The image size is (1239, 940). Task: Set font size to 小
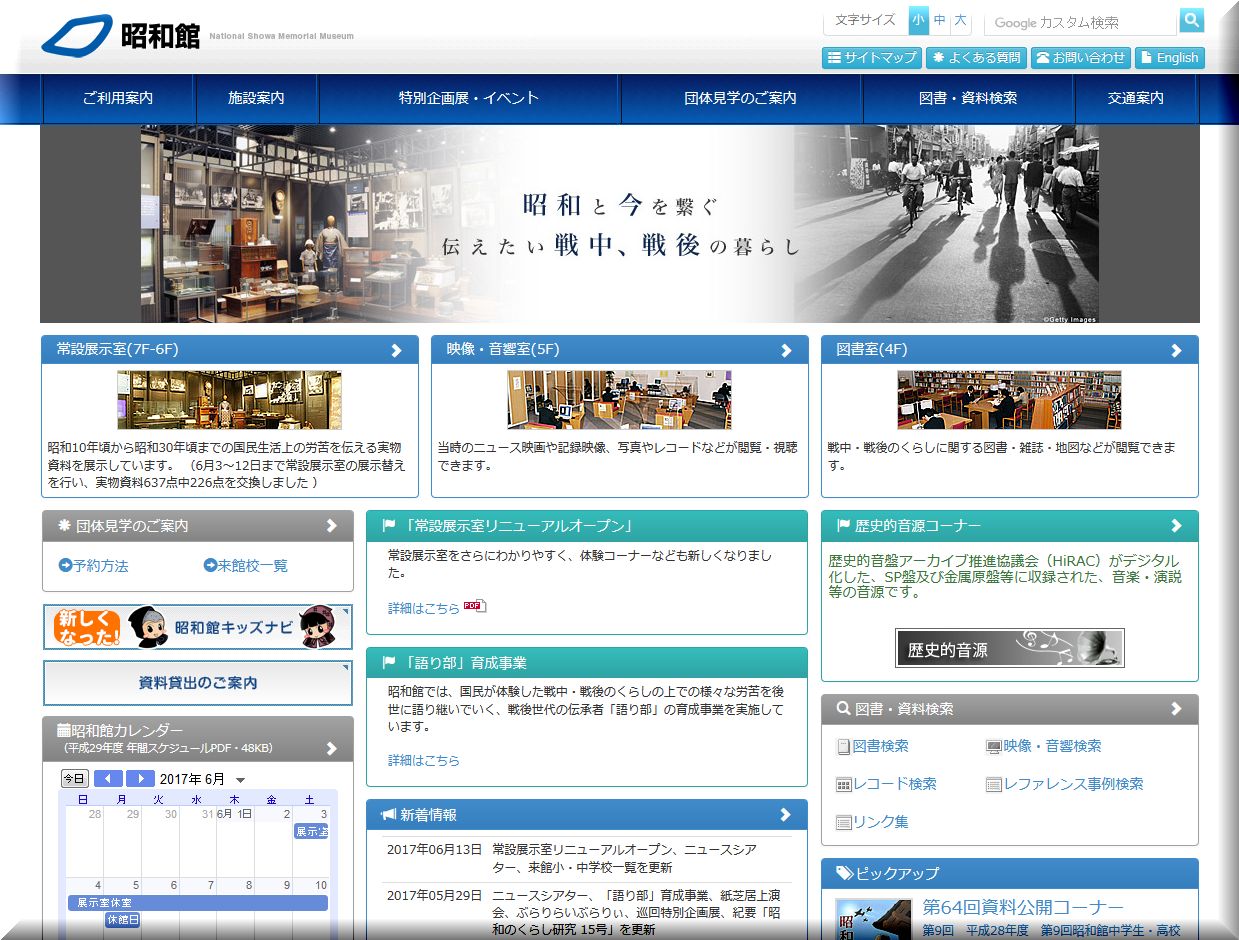(918, 21)
